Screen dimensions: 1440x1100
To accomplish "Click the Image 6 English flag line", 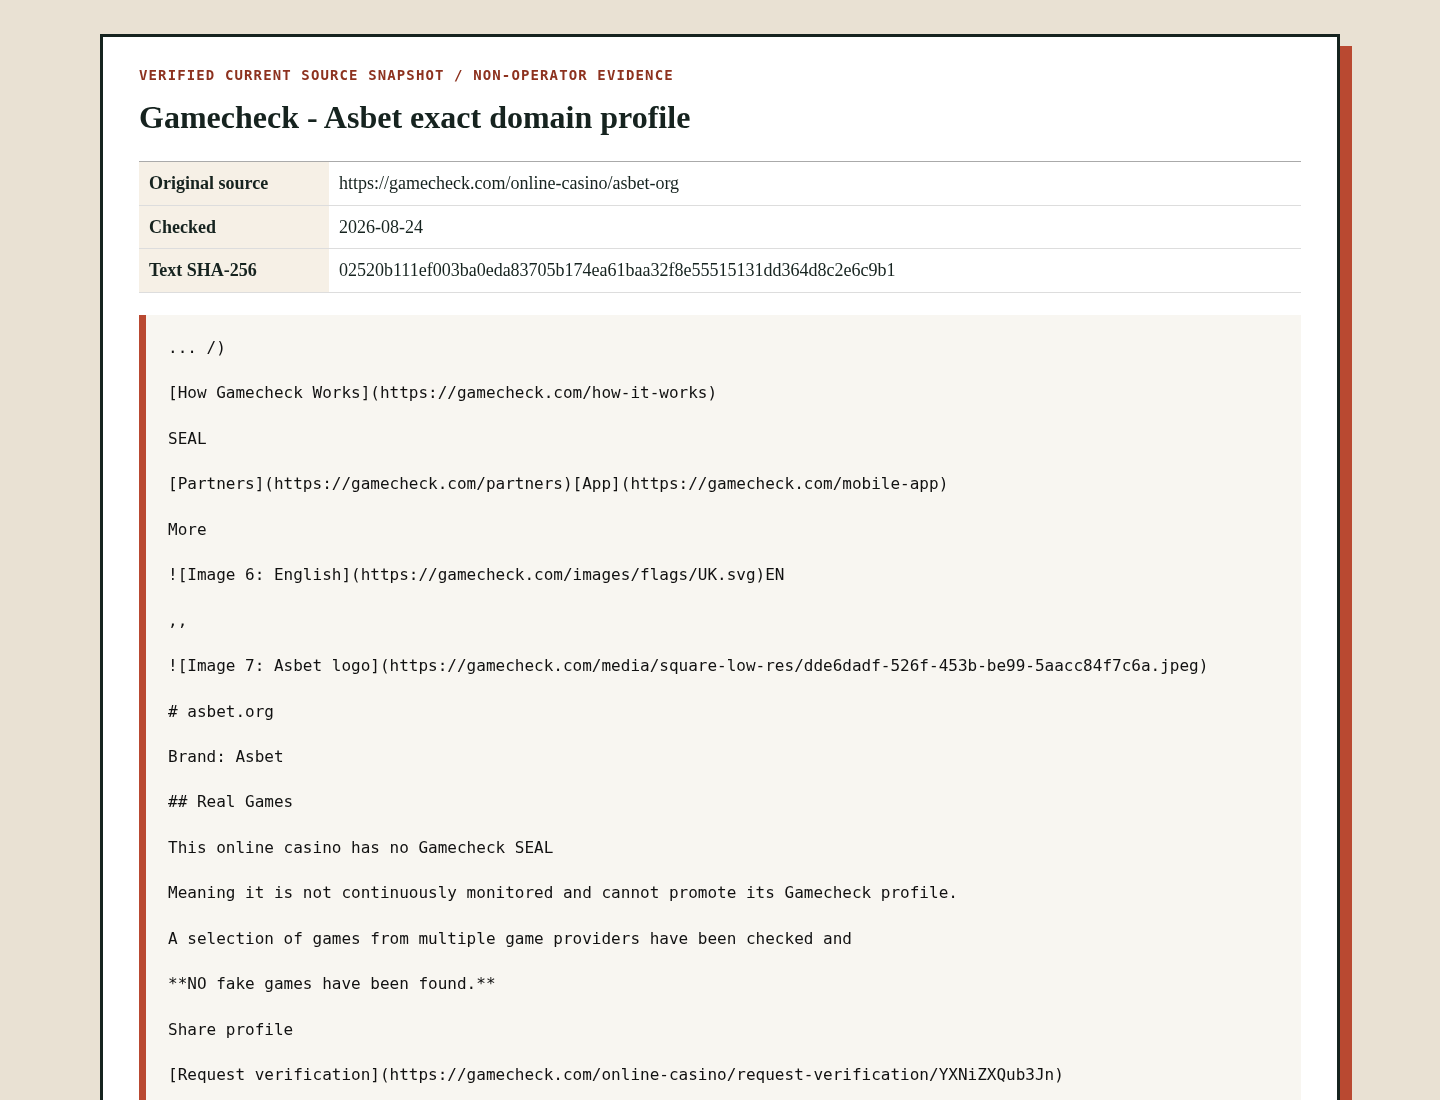I will click(476, 575).
